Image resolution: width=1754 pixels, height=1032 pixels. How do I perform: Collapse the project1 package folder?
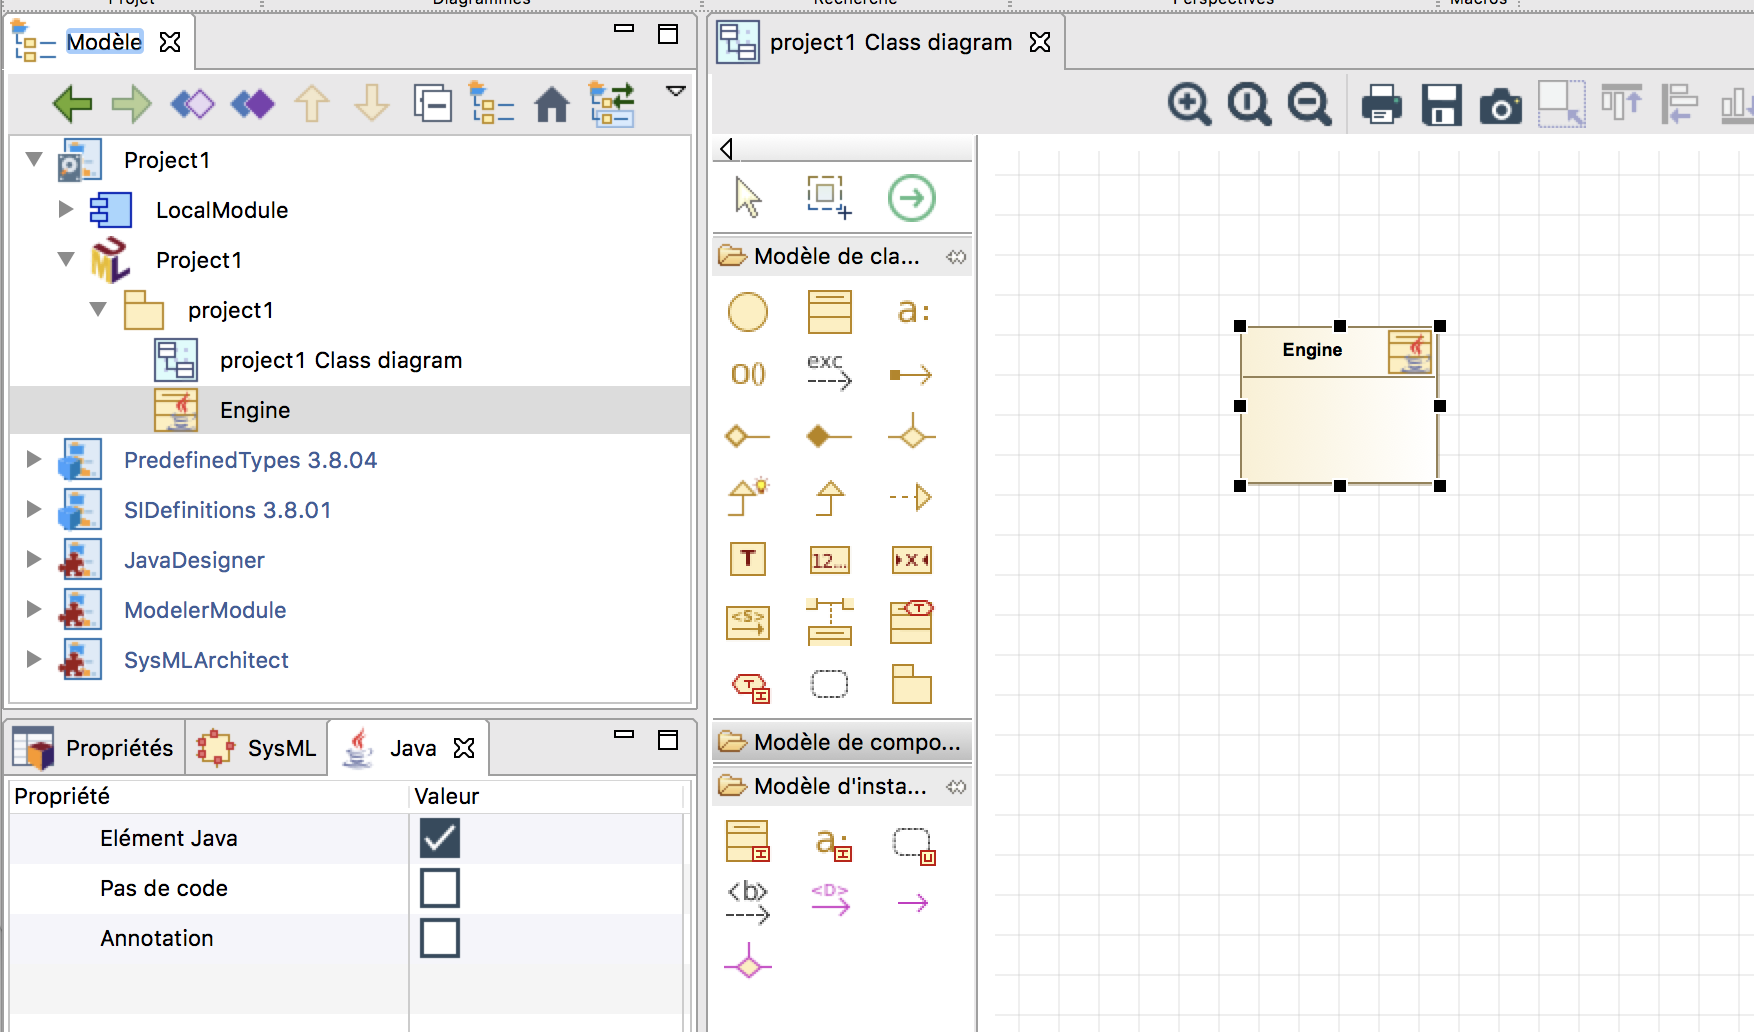[98, 310]
